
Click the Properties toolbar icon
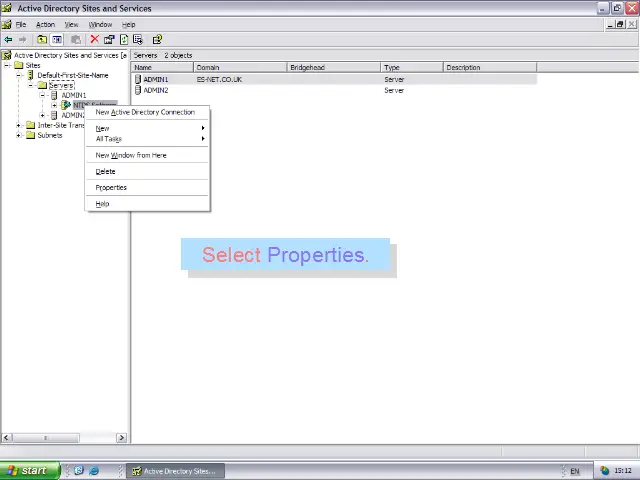109,40
